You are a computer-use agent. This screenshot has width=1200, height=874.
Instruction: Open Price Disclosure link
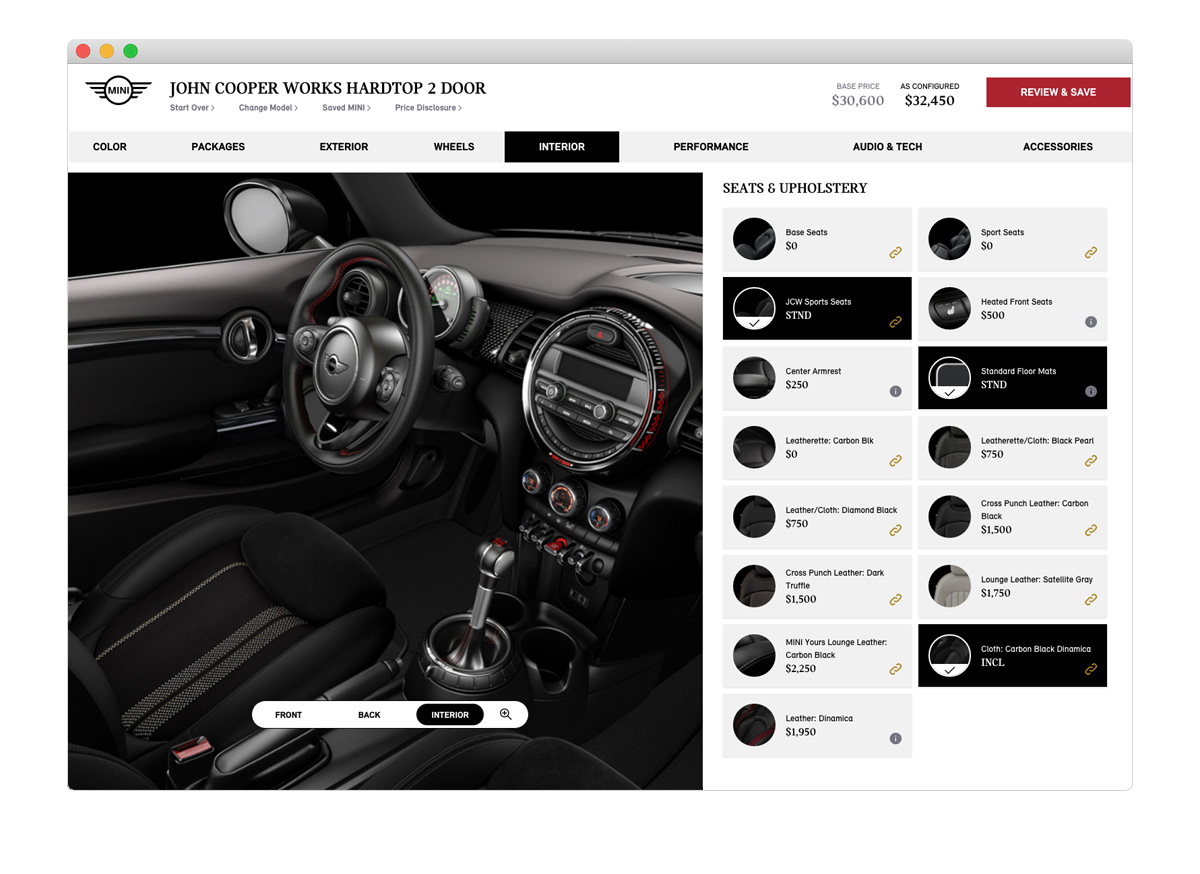point(428,108)
